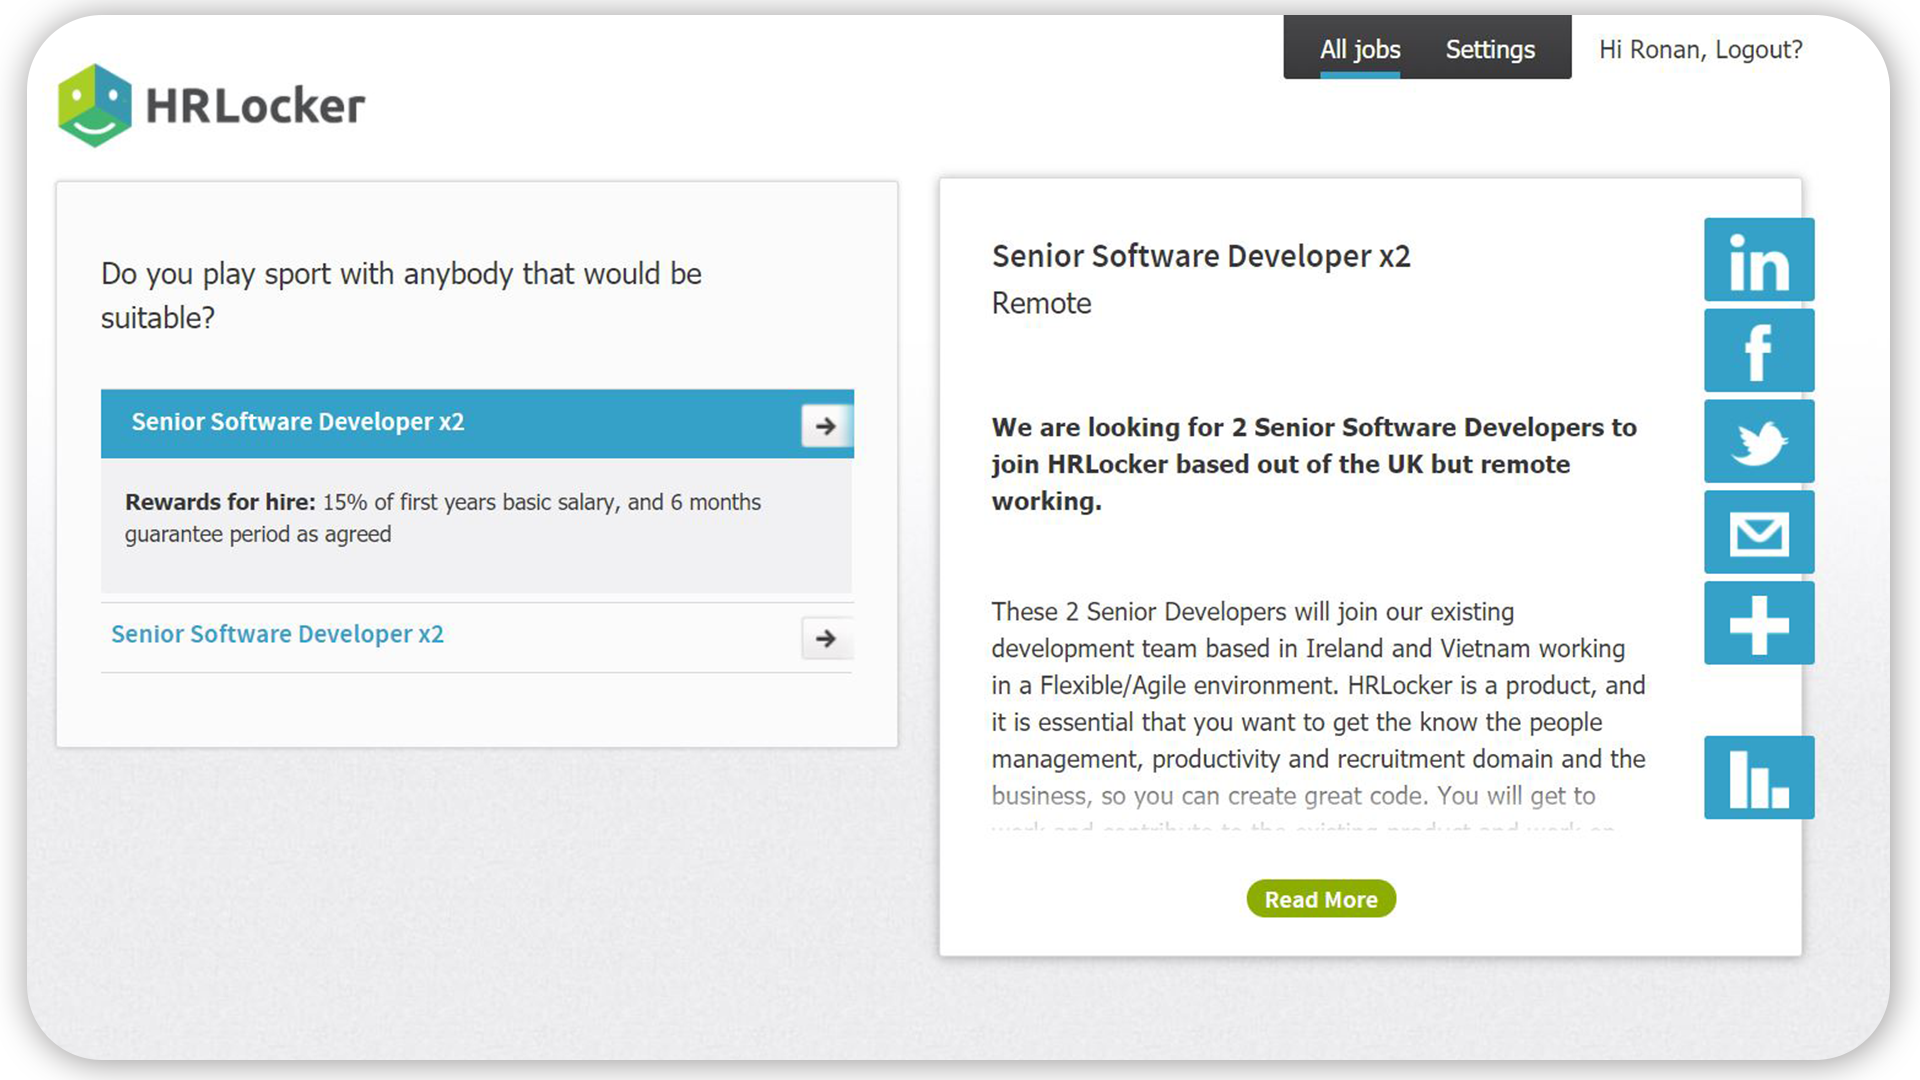
Task: Click the Remote location label
Action: (x=1041, y=303)
